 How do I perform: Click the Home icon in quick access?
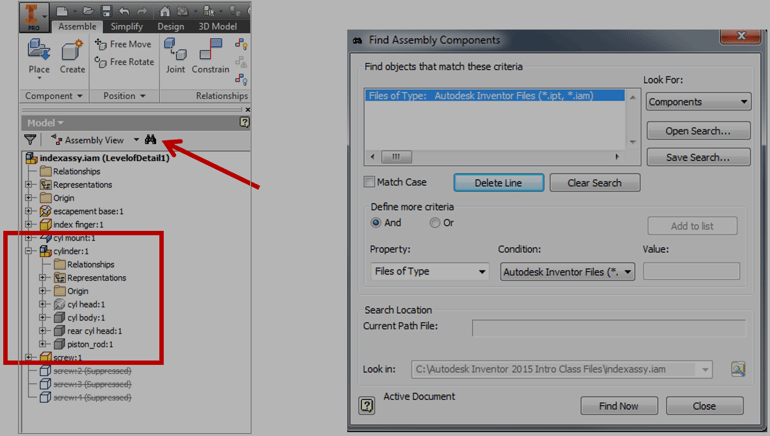(x=165, y=11)
